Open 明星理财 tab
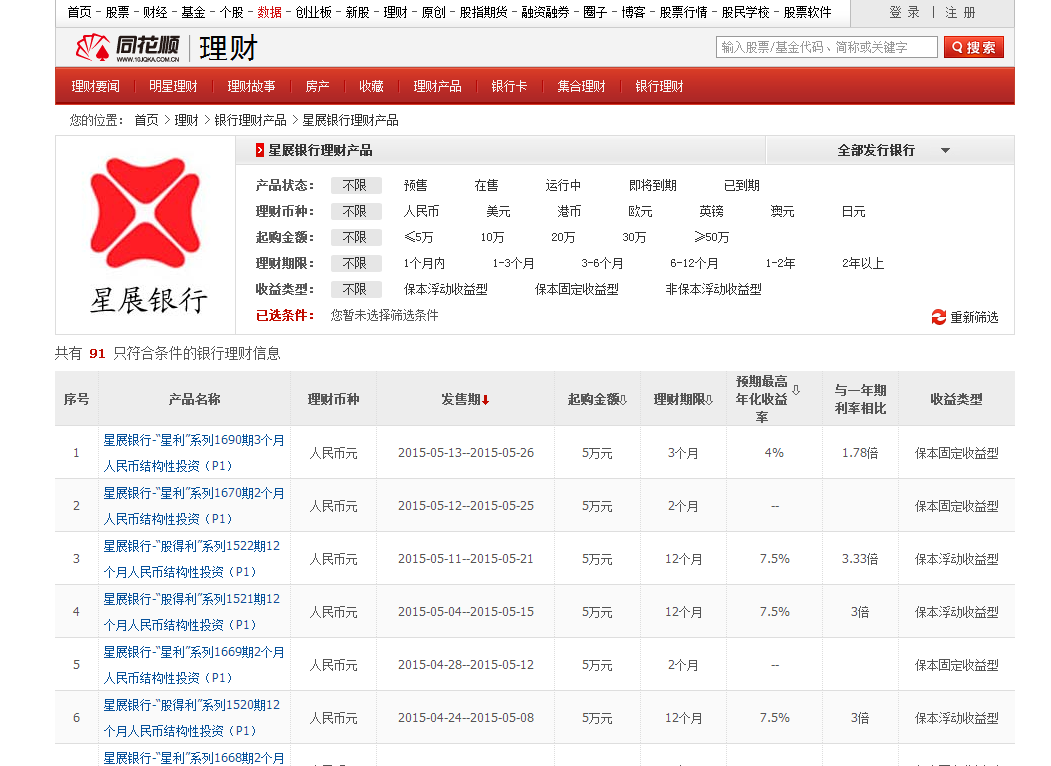This screenshot has width=1051, height=766. pyautogui.click(x=173, y=86)
